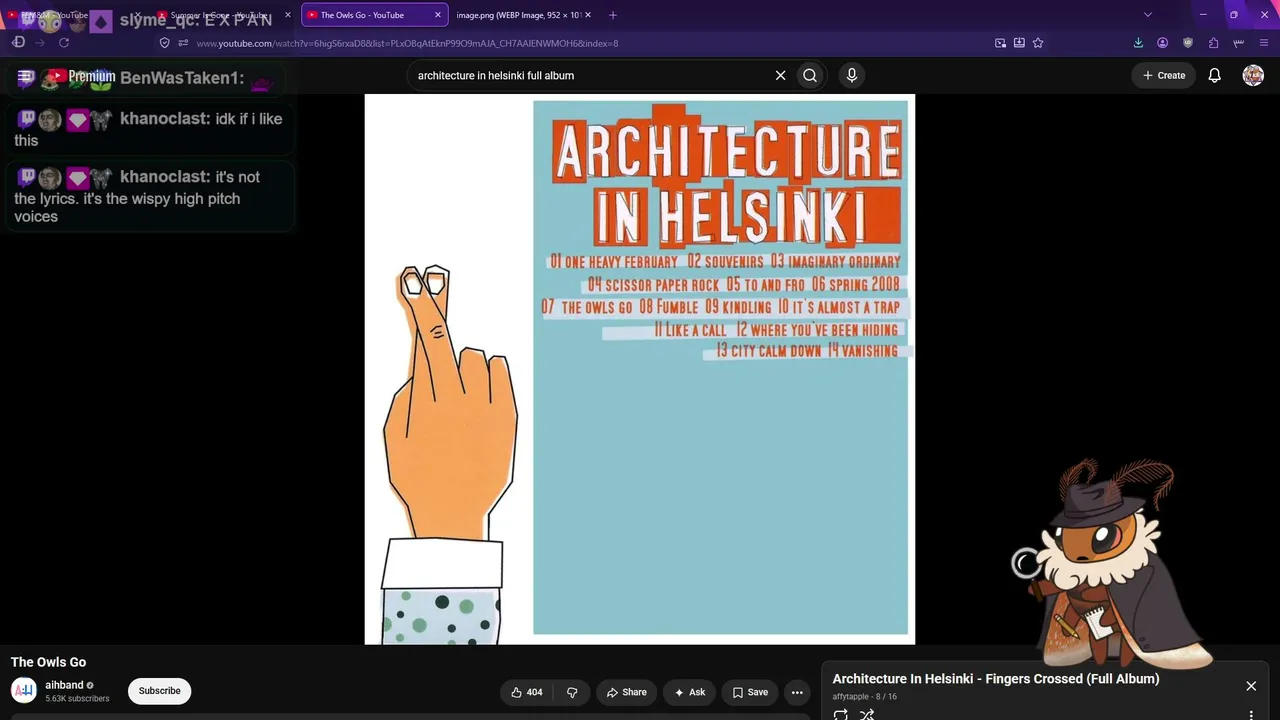Open the YouTube account avatar menu
This screenshot has width=1280, height=720.
point(1253,75)
